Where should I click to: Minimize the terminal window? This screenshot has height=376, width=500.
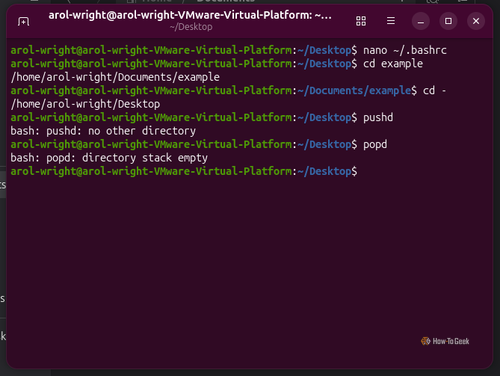(x=421, y=21)
